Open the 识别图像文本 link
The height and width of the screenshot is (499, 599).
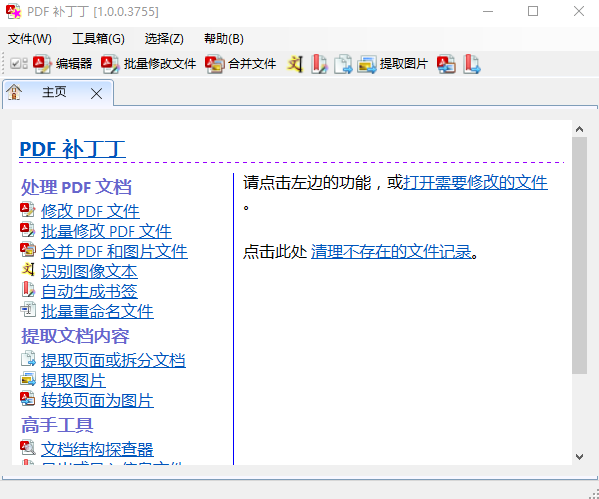click(89, 271)
